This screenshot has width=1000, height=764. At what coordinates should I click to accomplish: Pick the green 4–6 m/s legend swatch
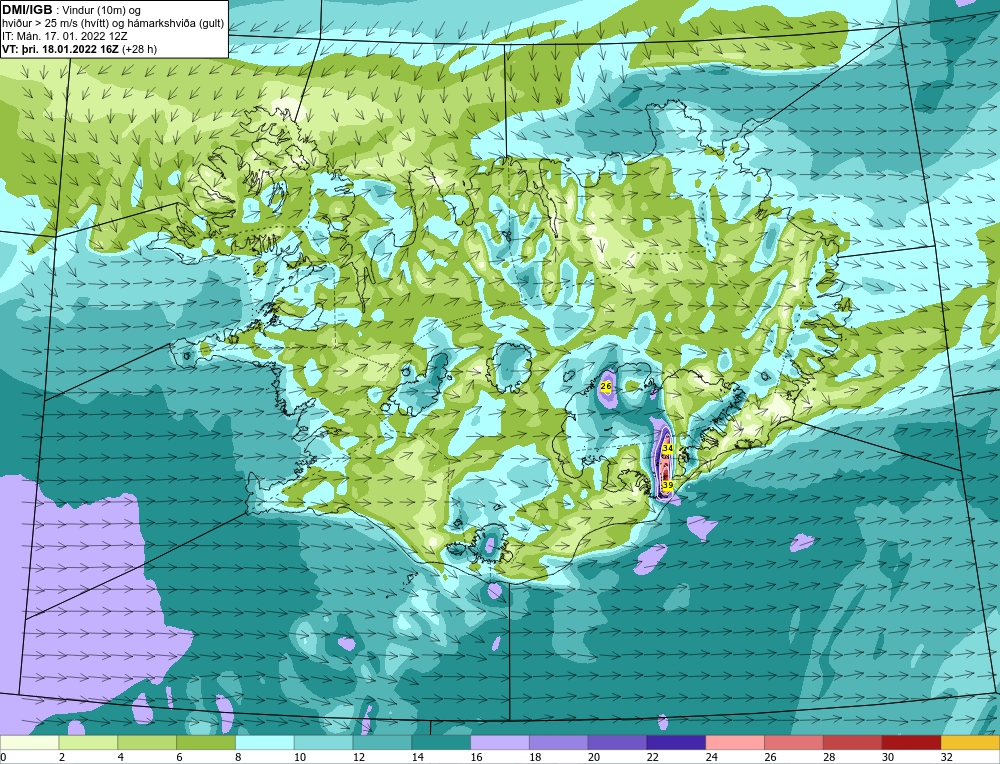(x=147, y=742)
